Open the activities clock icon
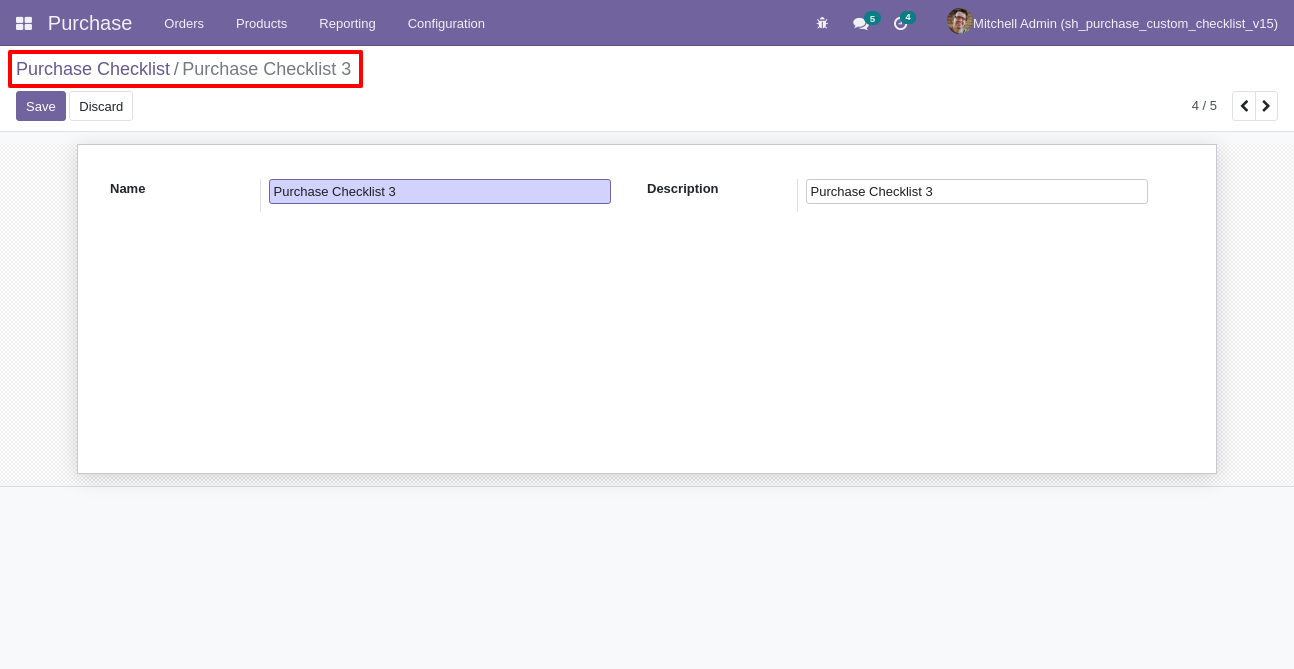 click(x=900, y=23)
